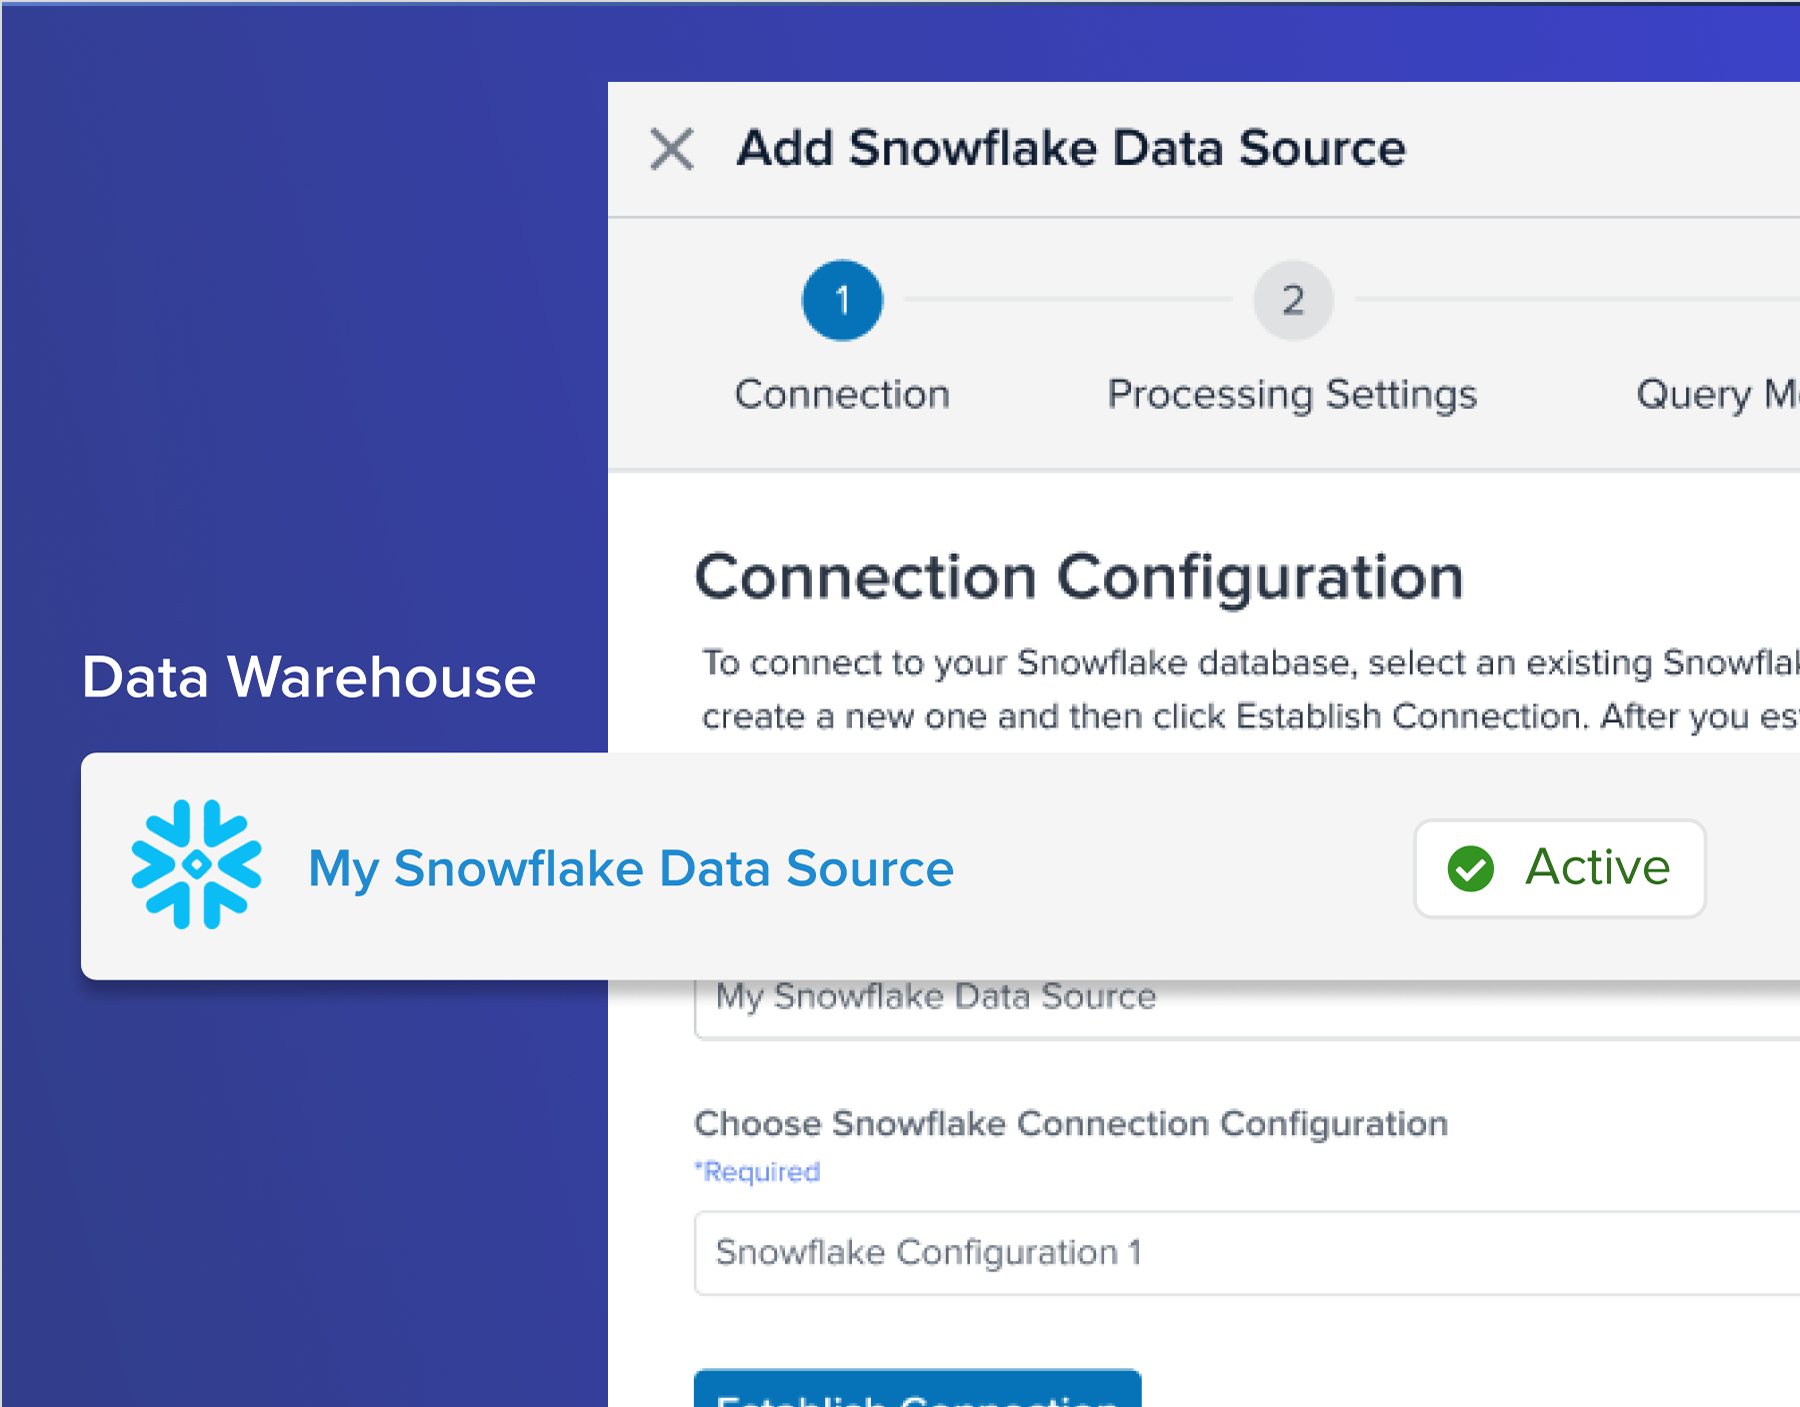The image size is (1800, 1407).
Task: Open the Connection step label
Action: [x=842, y=394]
